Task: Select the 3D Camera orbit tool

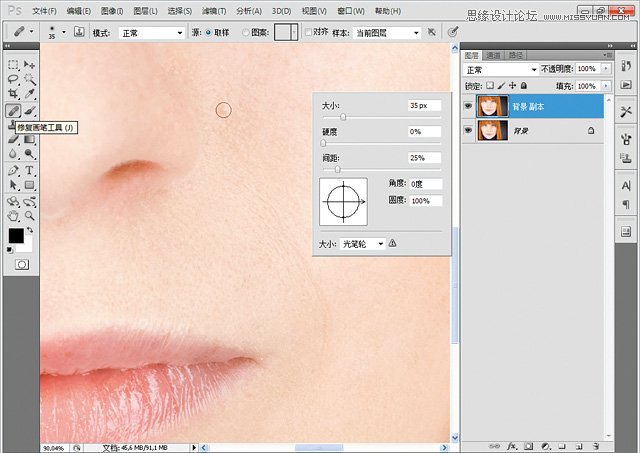Action: pyautogui.click(x=29, y=202)
